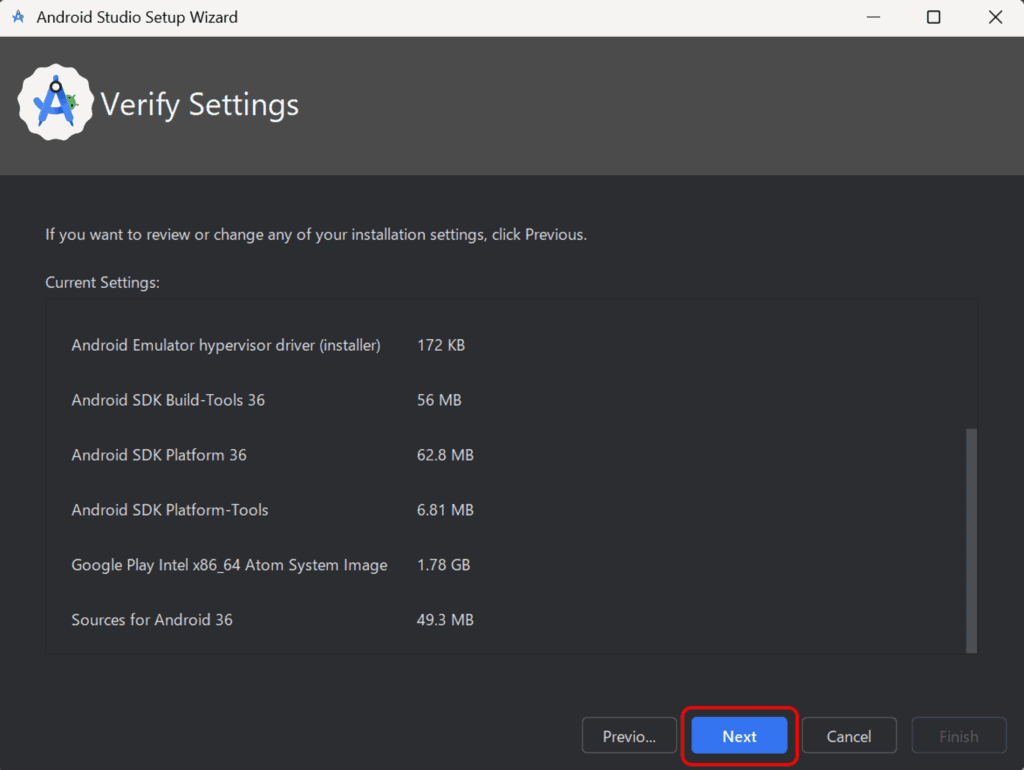
Task: Minimize the Setup Wizard window
Action: point(873,17)
